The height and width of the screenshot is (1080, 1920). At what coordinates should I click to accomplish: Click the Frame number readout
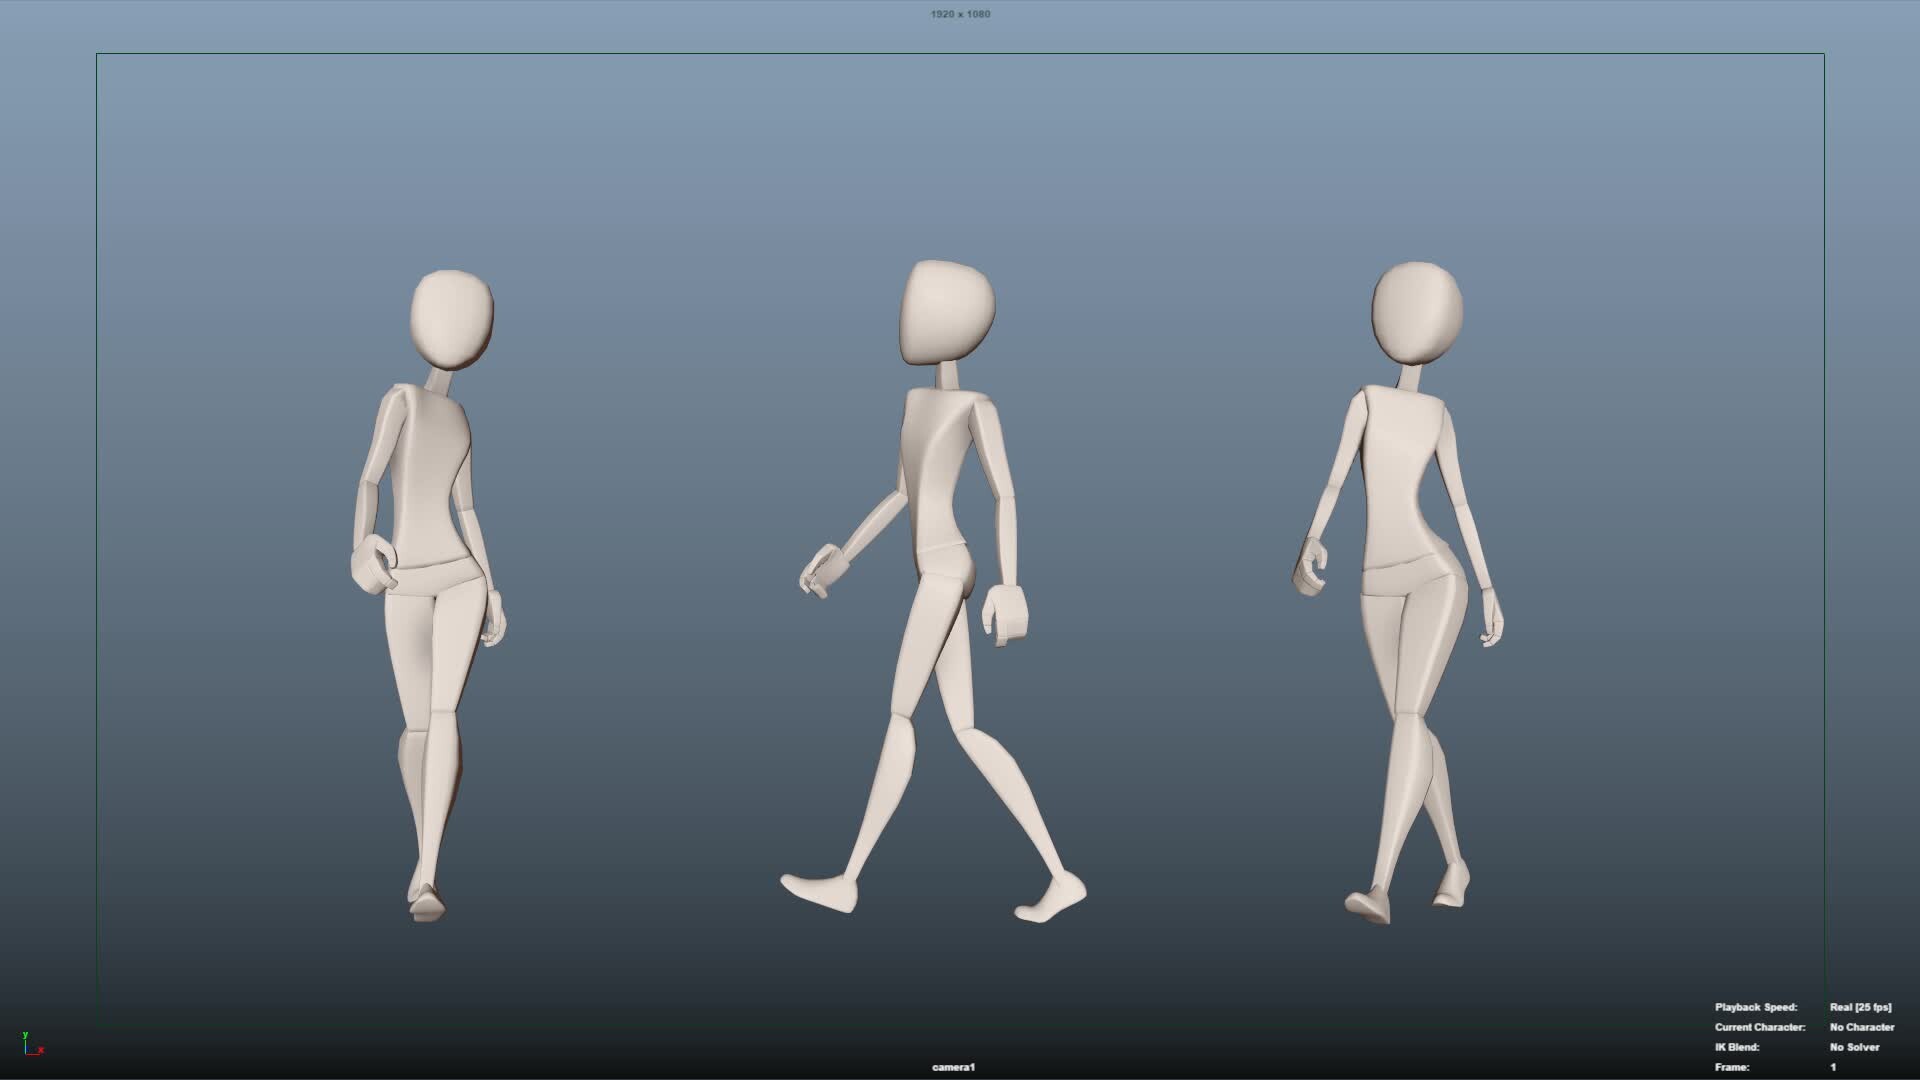click(x=1833, y=1067)
